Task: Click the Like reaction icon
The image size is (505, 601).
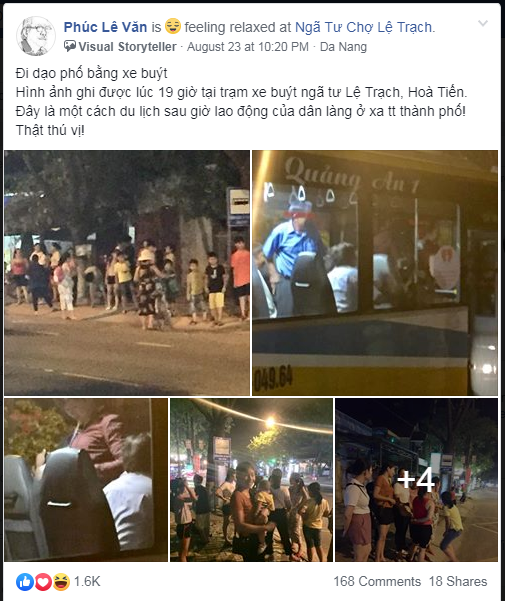Action: 25,582
